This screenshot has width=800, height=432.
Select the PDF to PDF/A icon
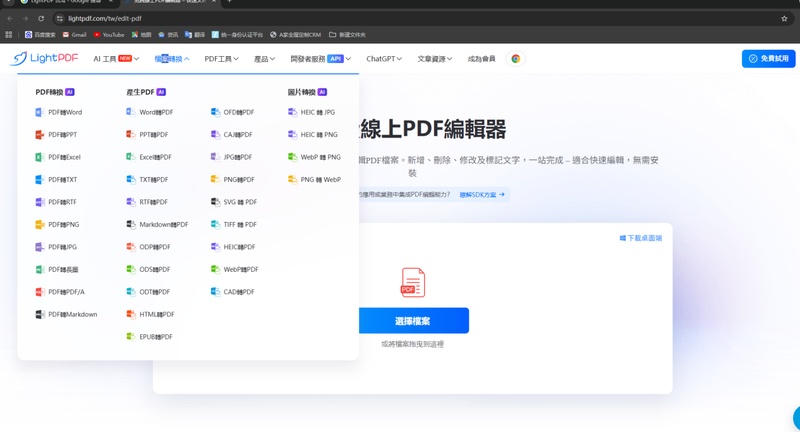pyautogui.click(x=39, y=292)
